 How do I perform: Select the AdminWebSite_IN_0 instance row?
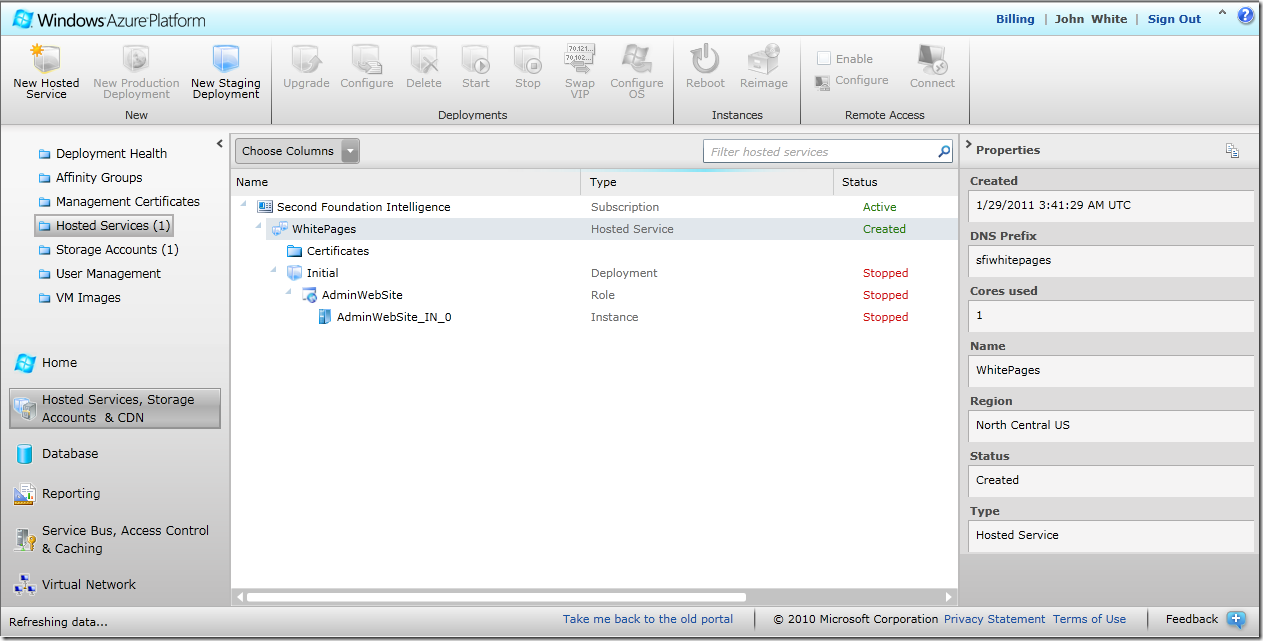point(594,317)
